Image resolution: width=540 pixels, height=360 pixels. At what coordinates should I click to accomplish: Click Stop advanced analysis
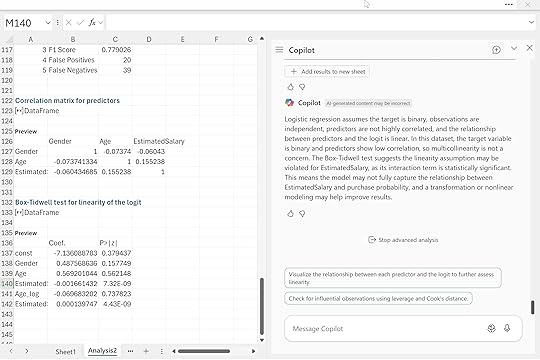pos(403,240)
